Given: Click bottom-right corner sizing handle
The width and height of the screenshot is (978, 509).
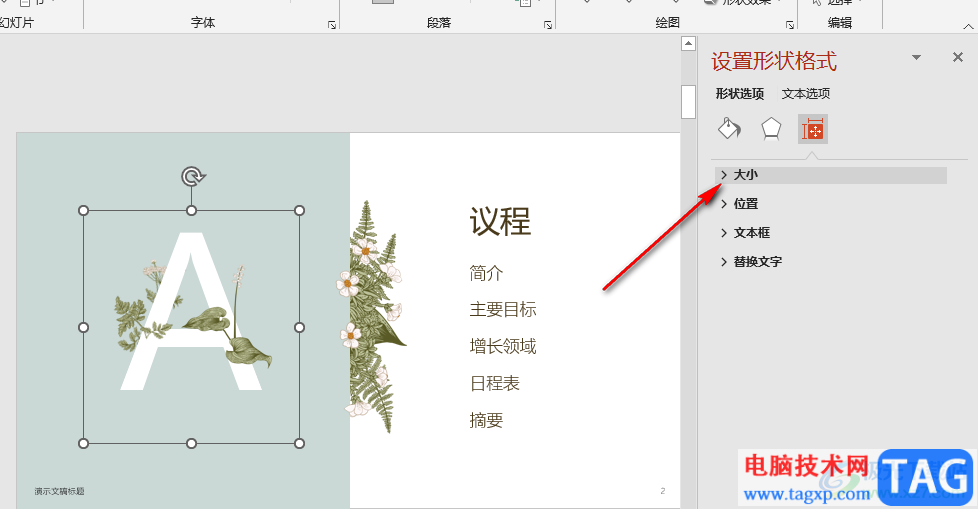Looking at the screenshot, I should point(299,444).
